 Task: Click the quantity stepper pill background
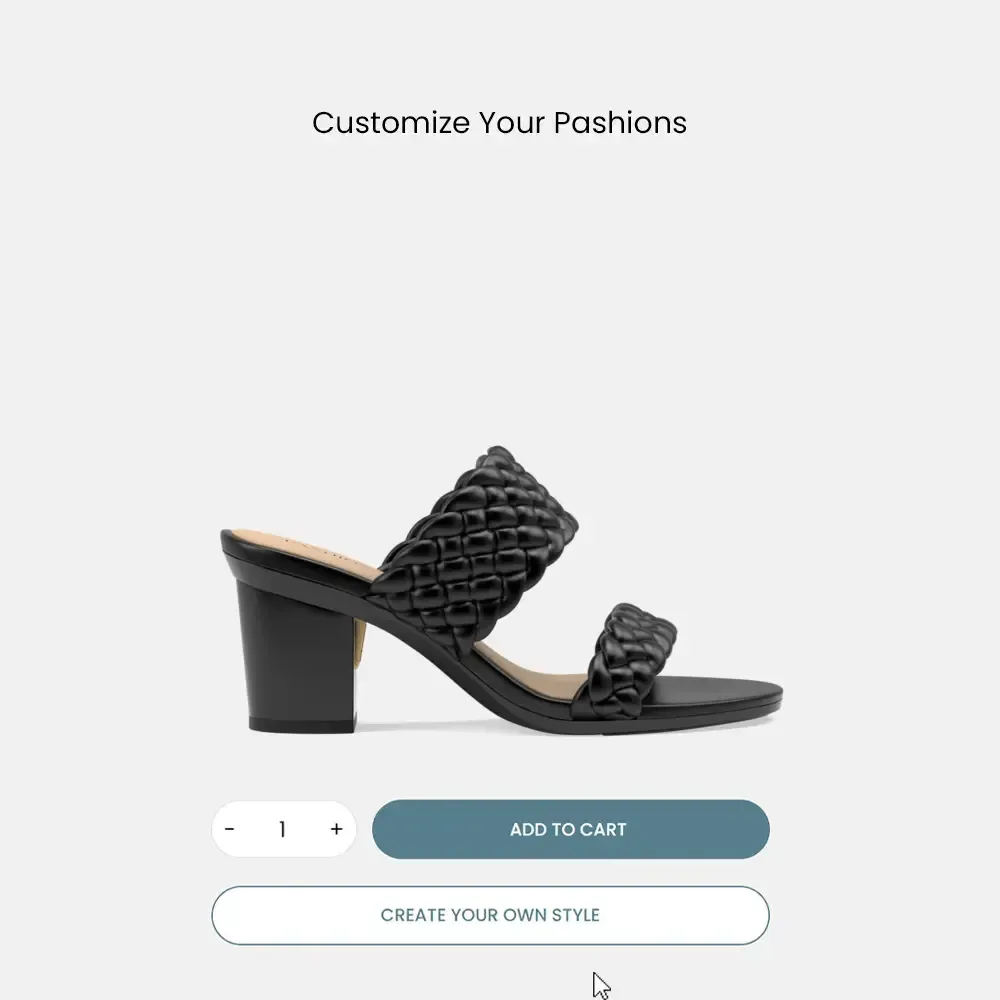(x=284, y=829)
